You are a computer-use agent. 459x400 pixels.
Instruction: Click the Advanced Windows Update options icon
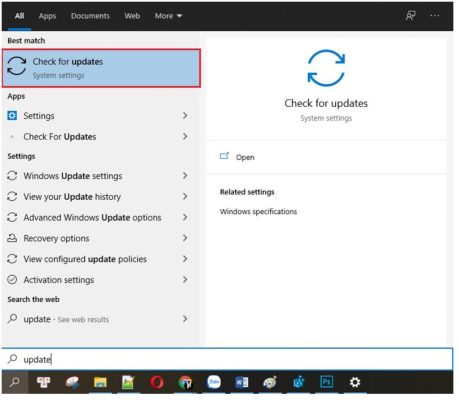[x=12, y=217]
